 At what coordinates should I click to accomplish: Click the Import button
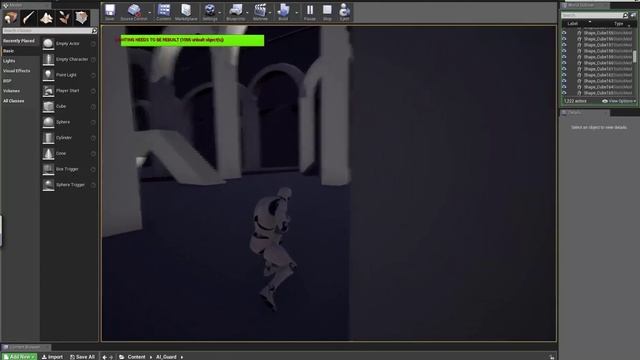(52, 357)
